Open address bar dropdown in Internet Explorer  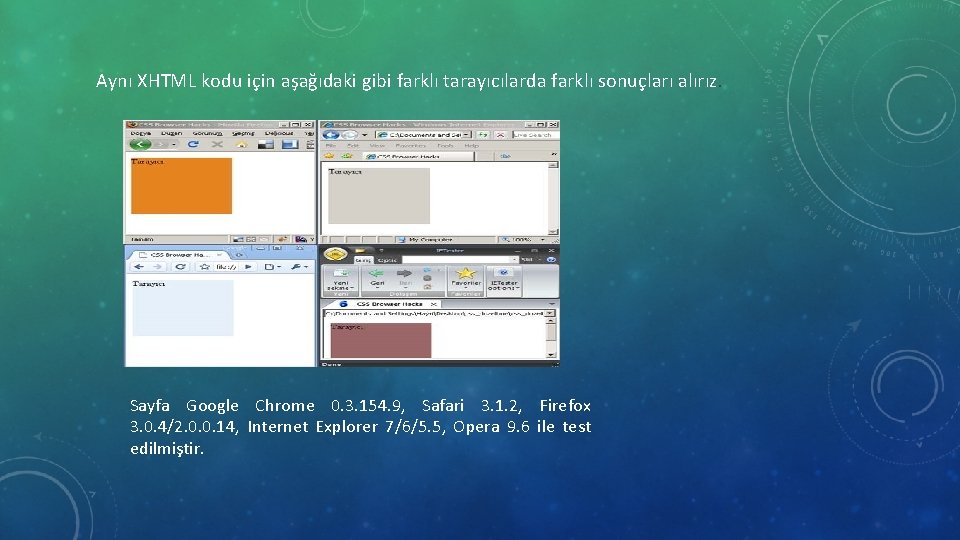tap(468, 135)
